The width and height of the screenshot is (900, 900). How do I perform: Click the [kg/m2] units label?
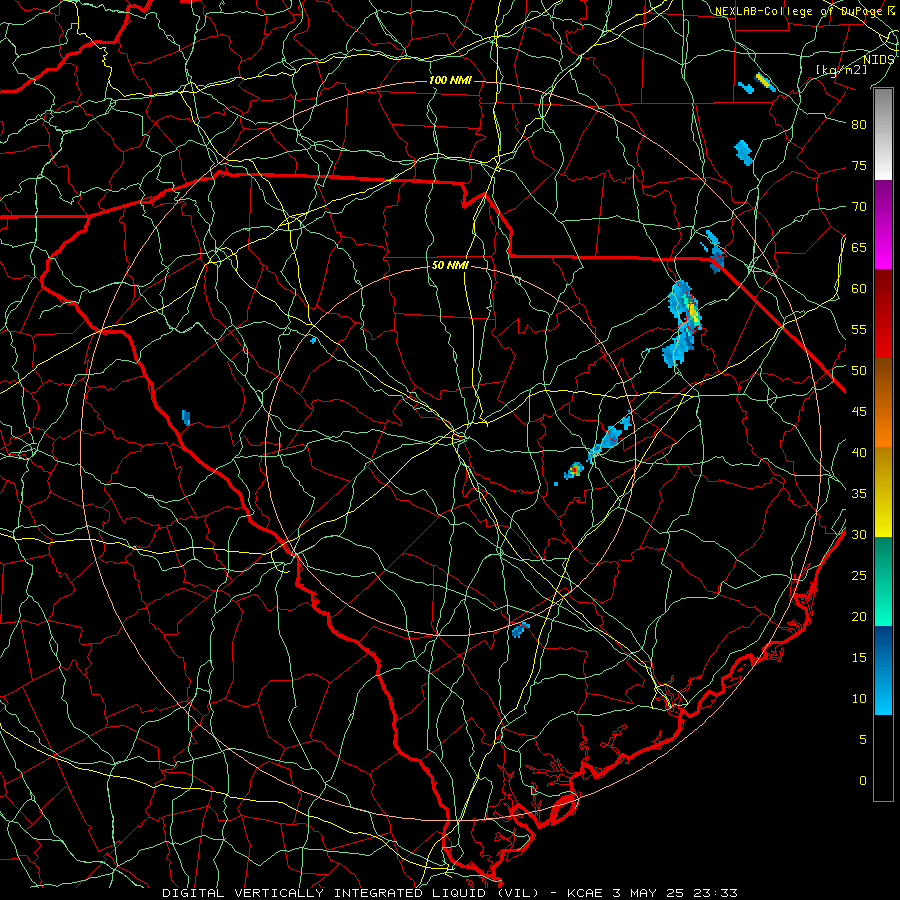click(841, 69)
